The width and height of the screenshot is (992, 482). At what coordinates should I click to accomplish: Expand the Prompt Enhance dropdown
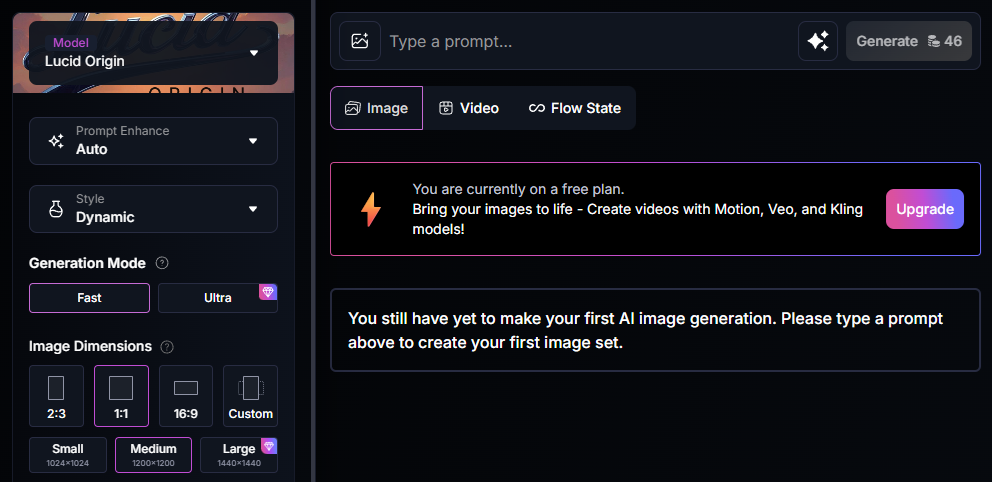click(x=153, y=141)
